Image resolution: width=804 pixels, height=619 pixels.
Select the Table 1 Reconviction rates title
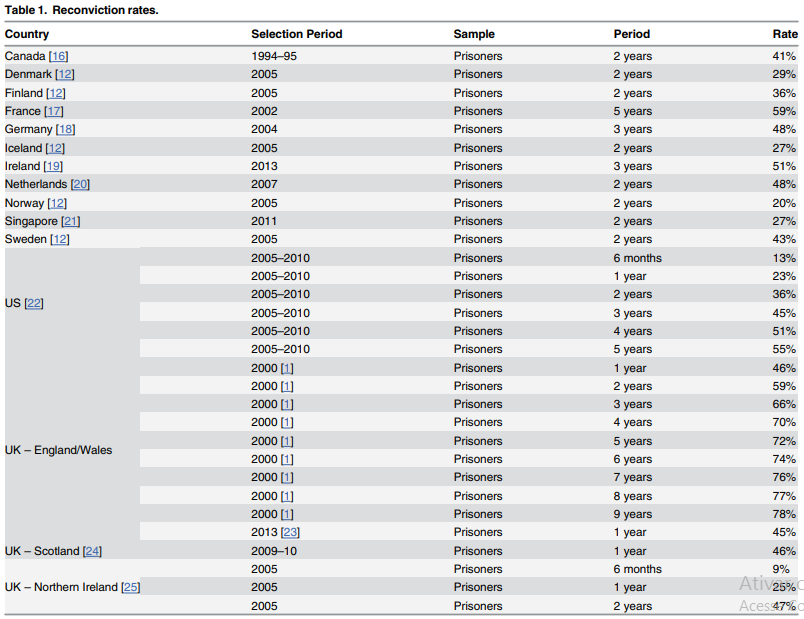pyautogui.click(x=81, y=9)
